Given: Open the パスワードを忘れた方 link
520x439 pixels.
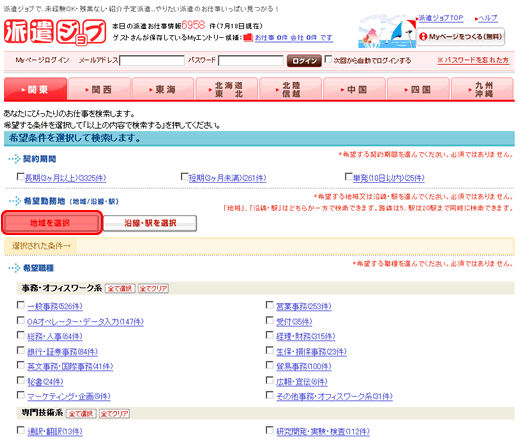Looking at the screenshot, I should 473,60.
